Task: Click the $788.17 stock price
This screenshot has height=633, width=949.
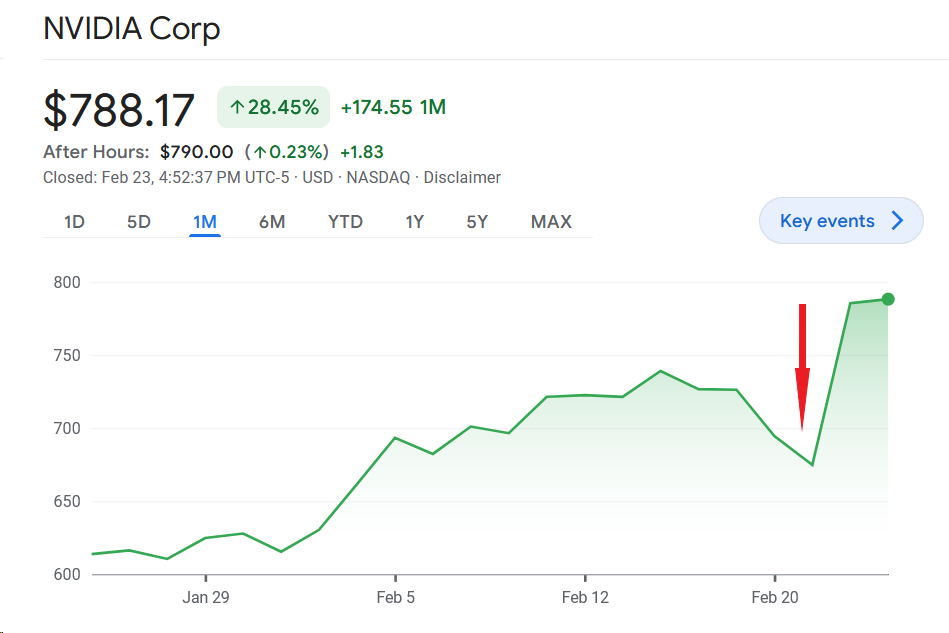Action: pos(119,109)
